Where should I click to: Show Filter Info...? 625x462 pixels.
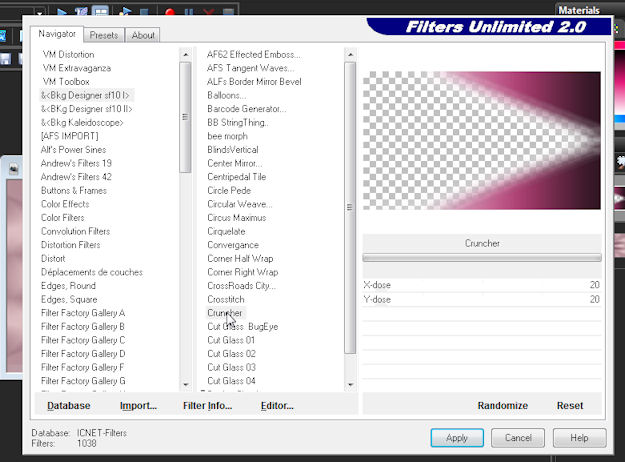(207, 405)
